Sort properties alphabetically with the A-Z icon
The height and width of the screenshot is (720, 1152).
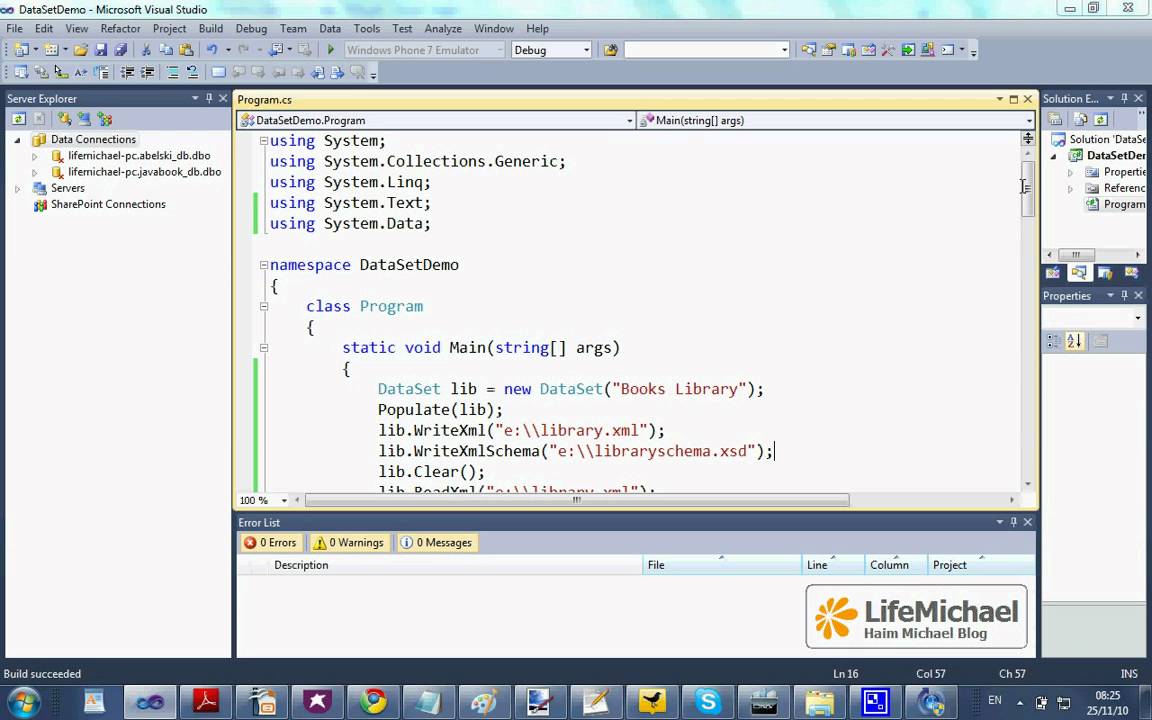pos(1074,341)
